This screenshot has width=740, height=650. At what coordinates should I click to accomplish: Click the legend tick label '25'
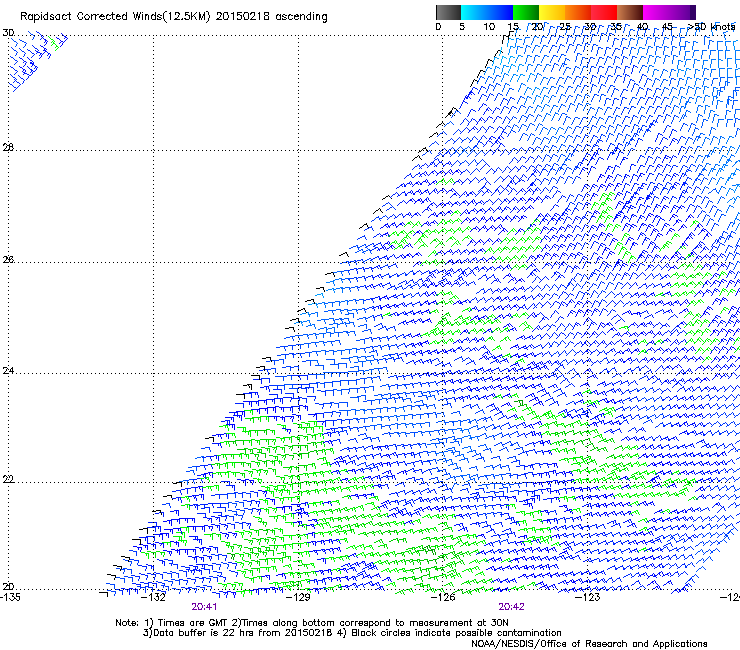564,27
